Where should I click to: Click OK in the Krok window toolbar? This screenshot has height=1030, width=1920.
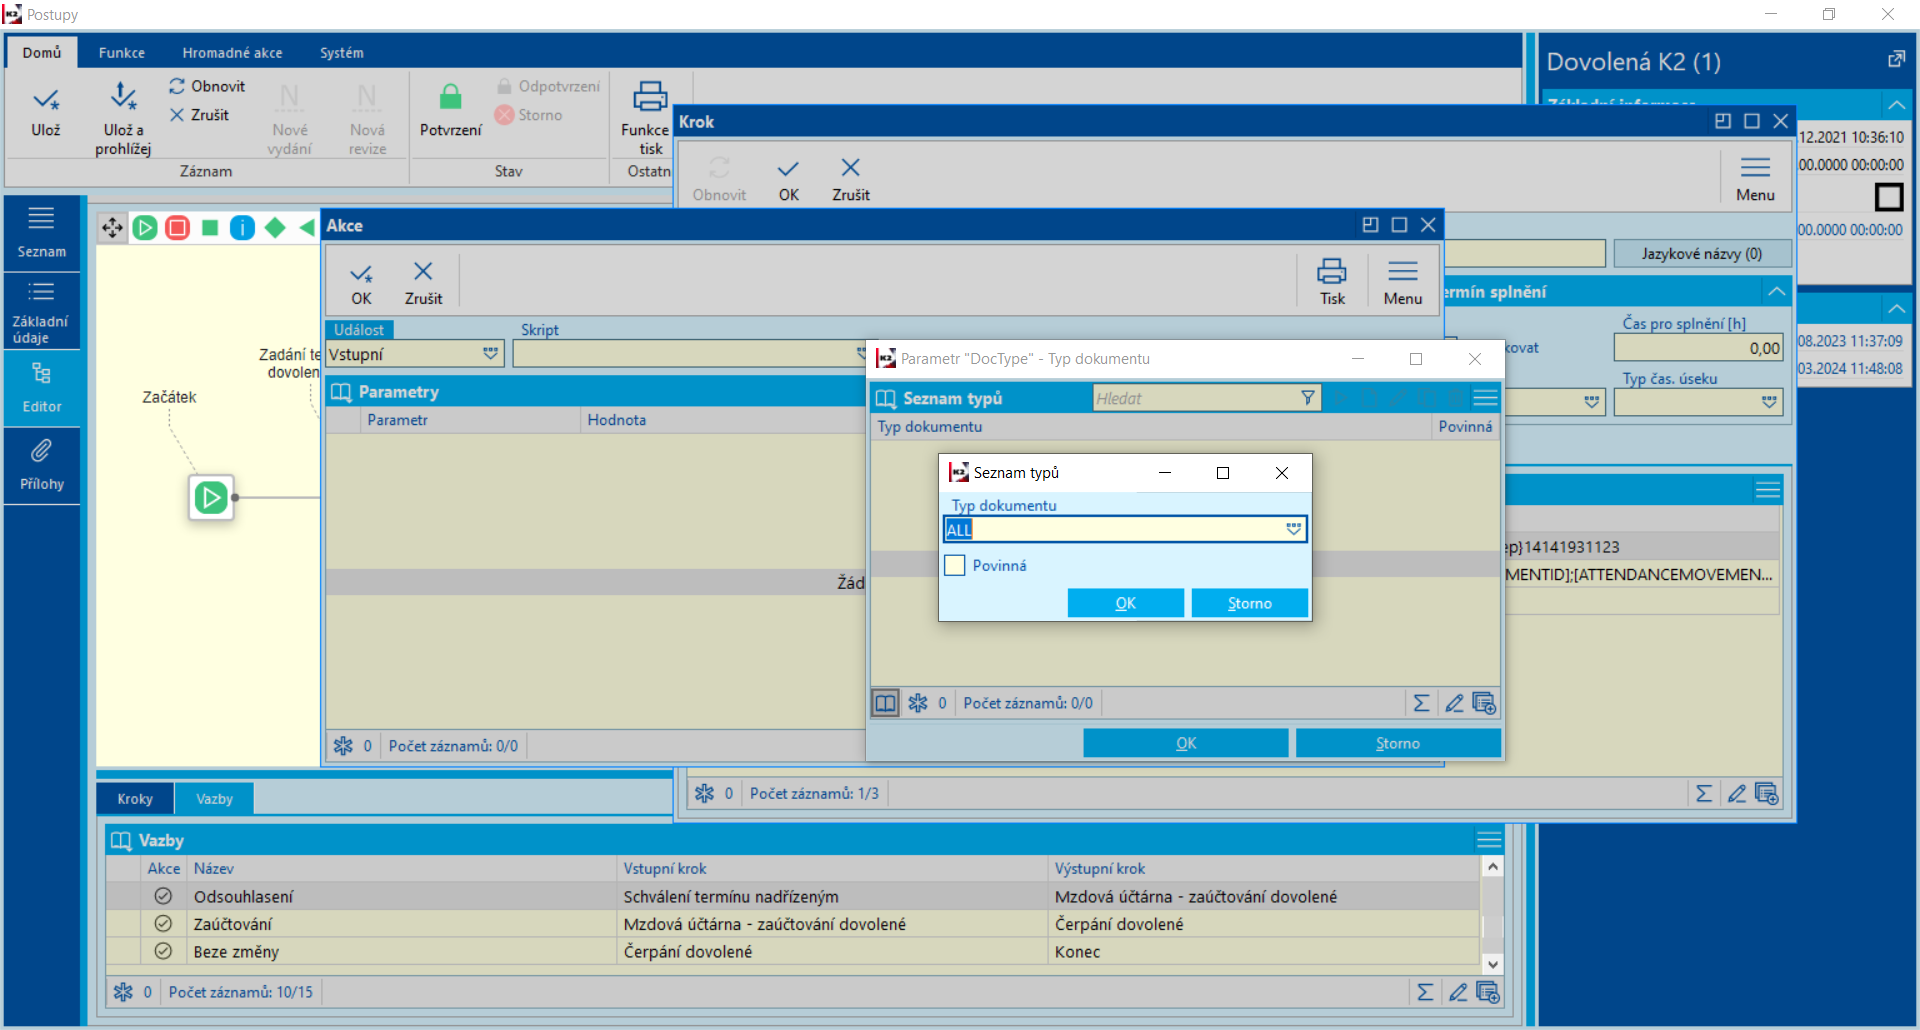click(789, 180)
